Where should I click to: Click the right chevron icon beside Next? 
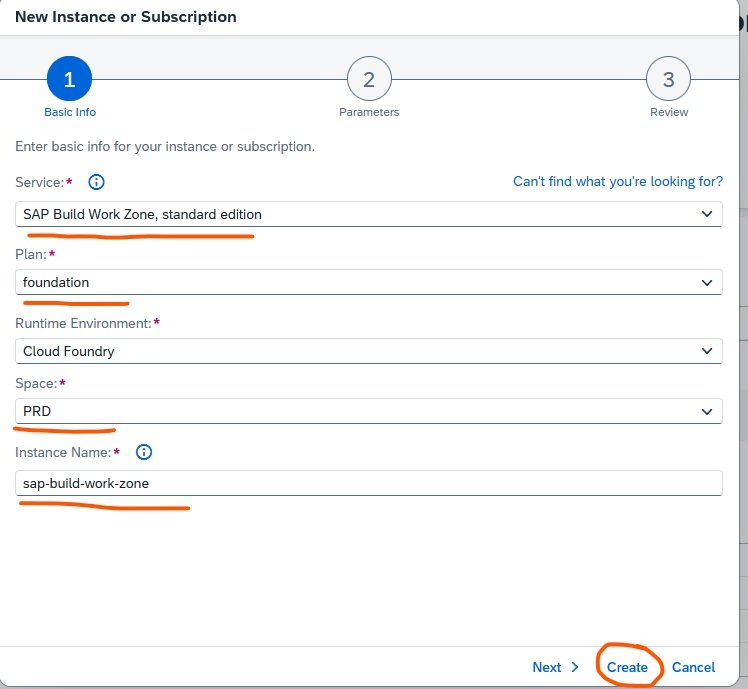(575, 667)
